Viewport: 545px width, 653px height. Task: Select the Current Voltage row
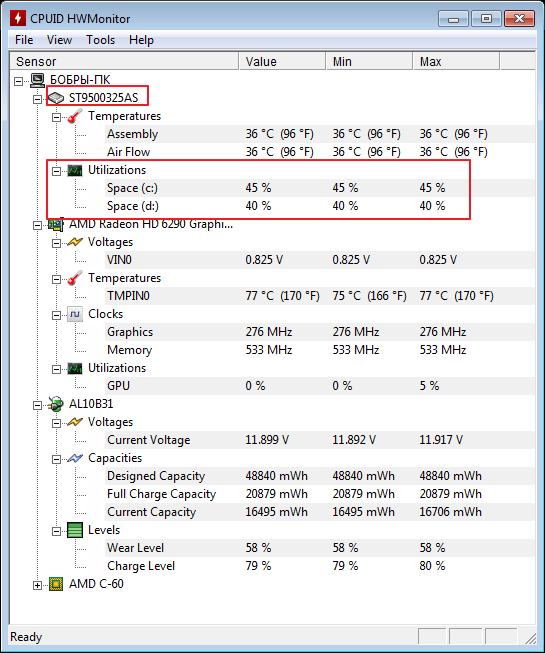tap(320, 440)
